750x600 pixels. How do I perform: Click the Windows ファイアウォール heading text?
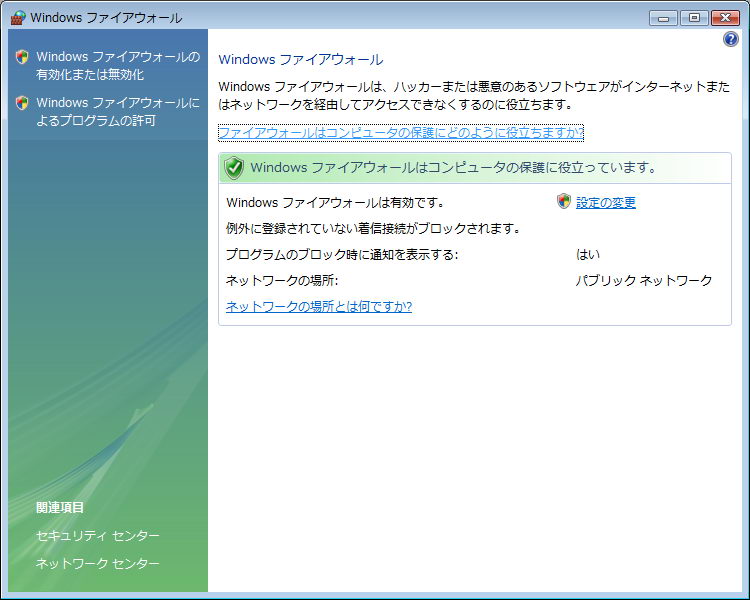pyautogui.click(x=300, y=60)
